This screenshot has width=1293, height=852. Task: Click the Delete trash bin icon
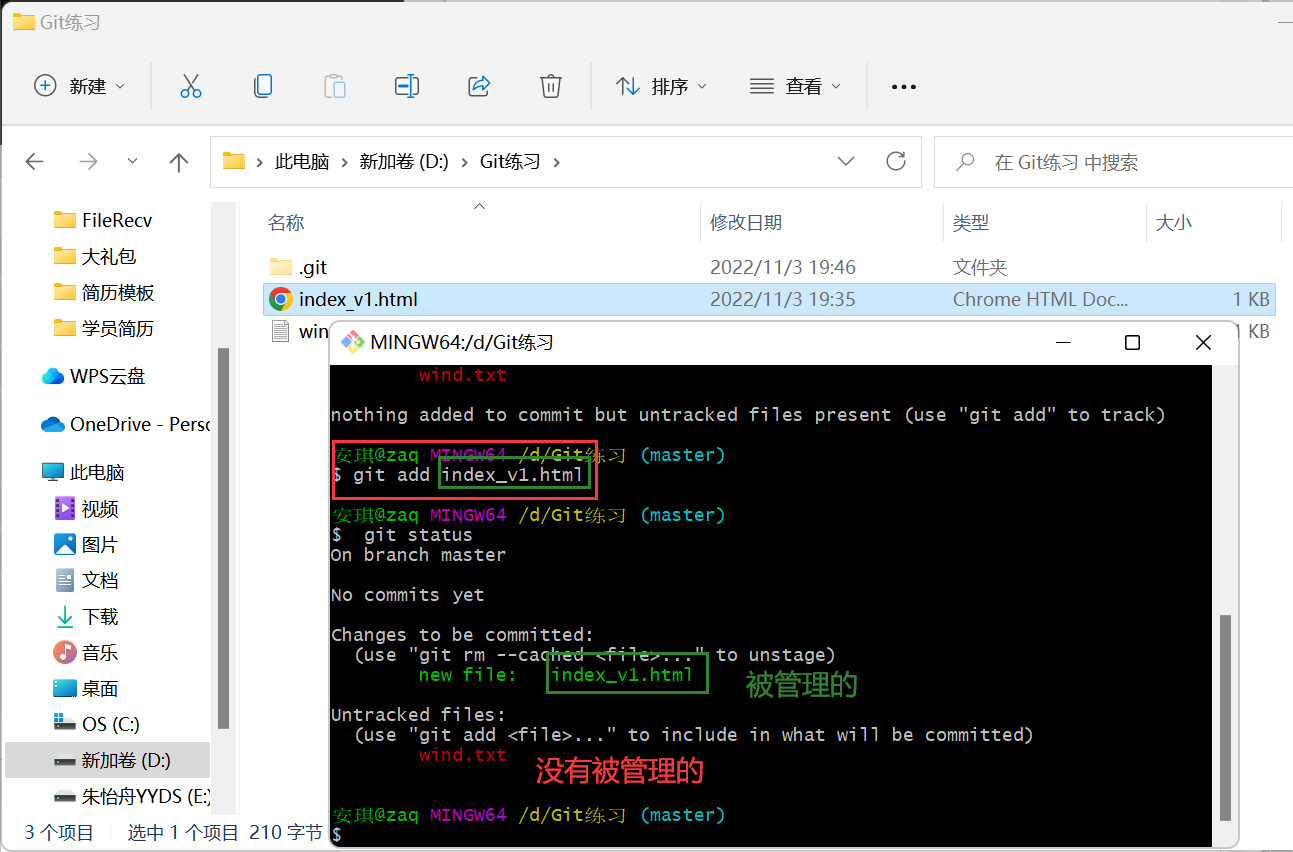click(x=551, y=86)
